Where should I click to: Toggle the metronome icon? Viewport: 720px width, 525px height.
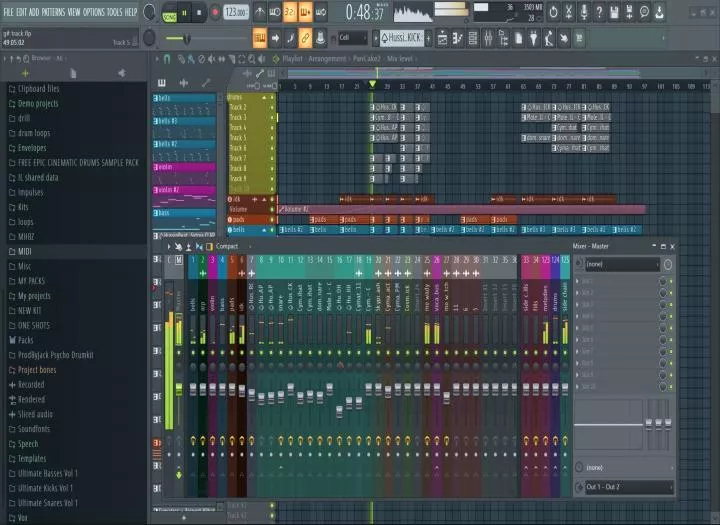tap(260, 12)
